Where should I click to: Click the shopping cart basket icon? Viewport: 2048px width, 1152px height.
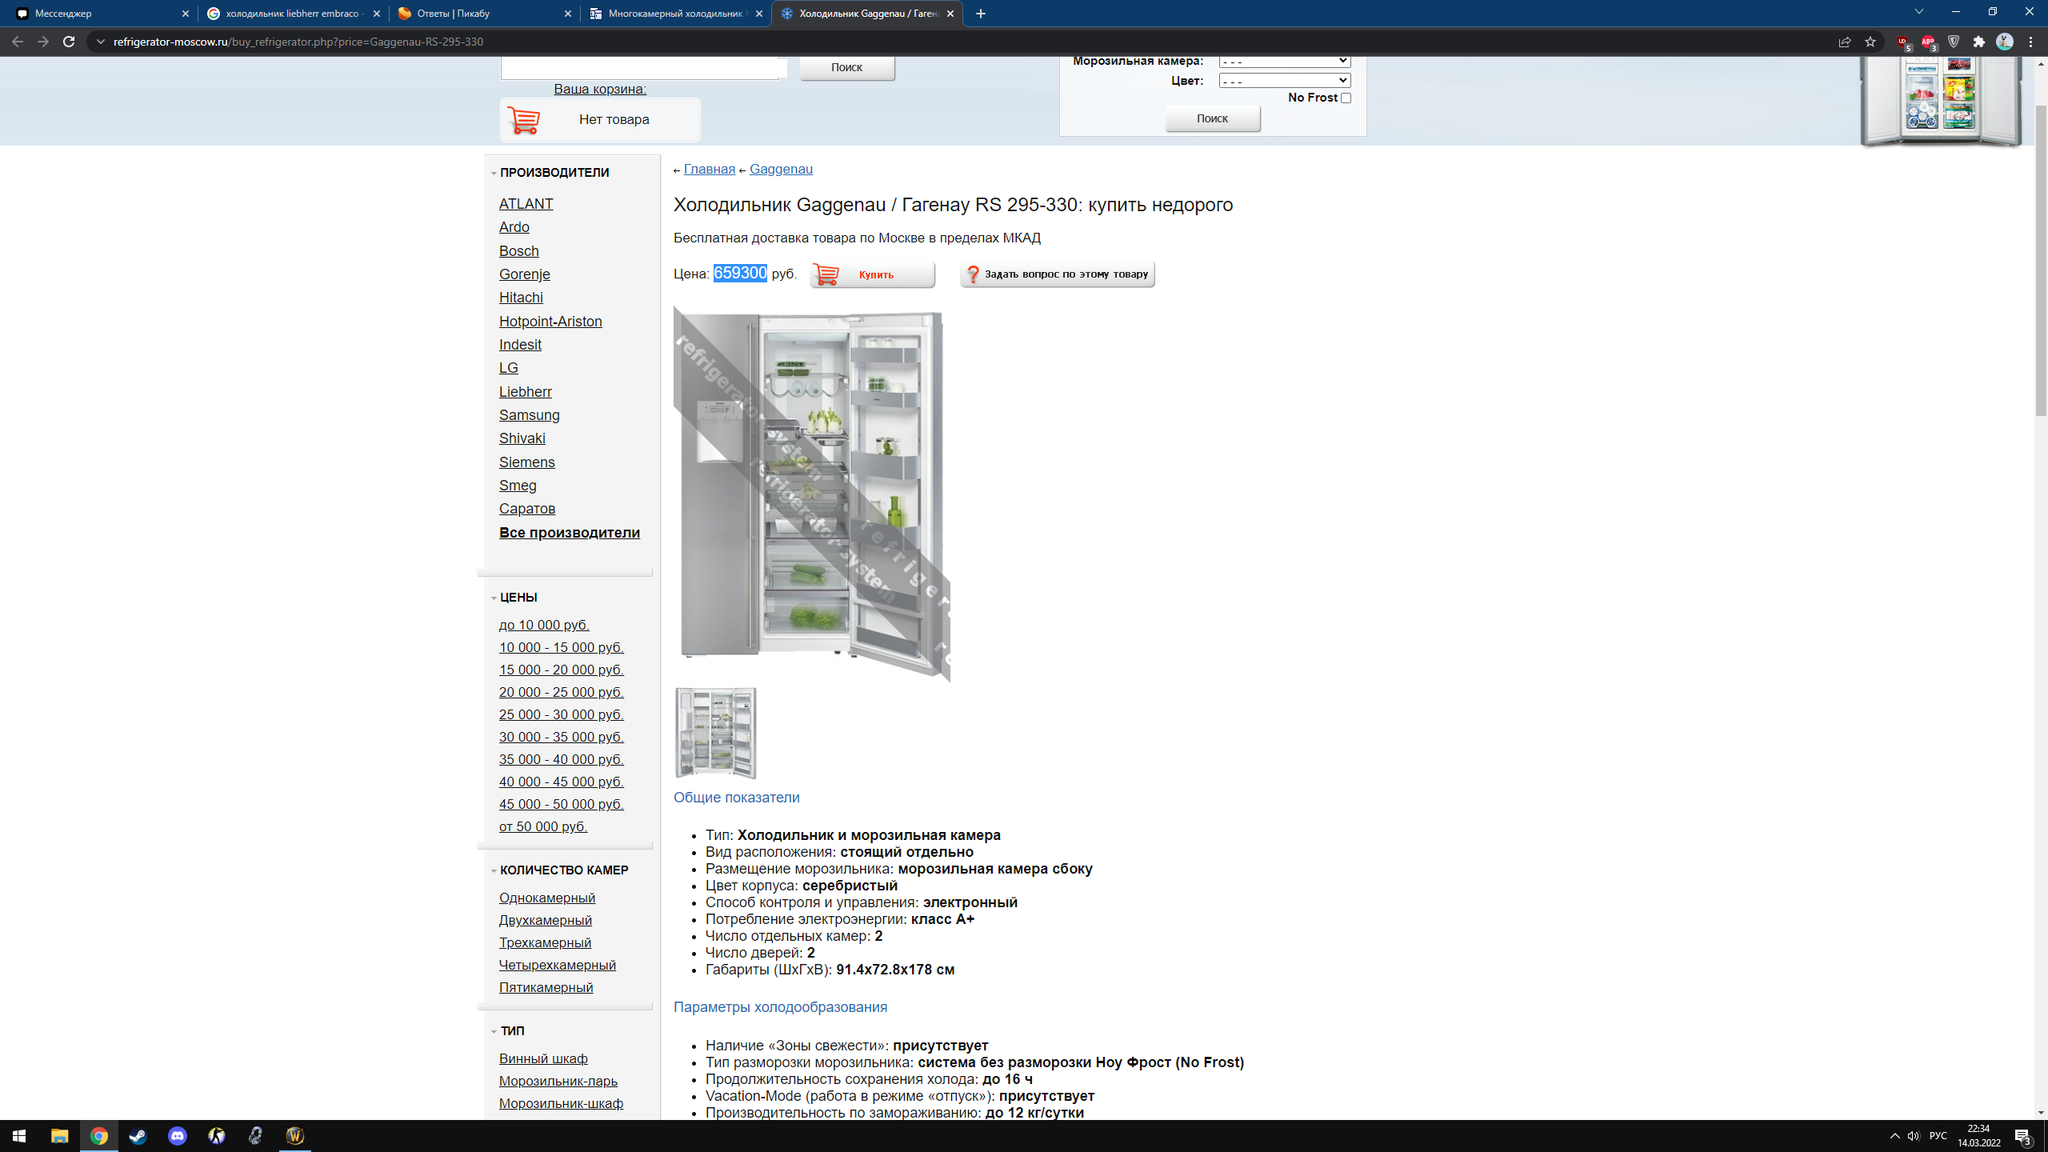524,120
